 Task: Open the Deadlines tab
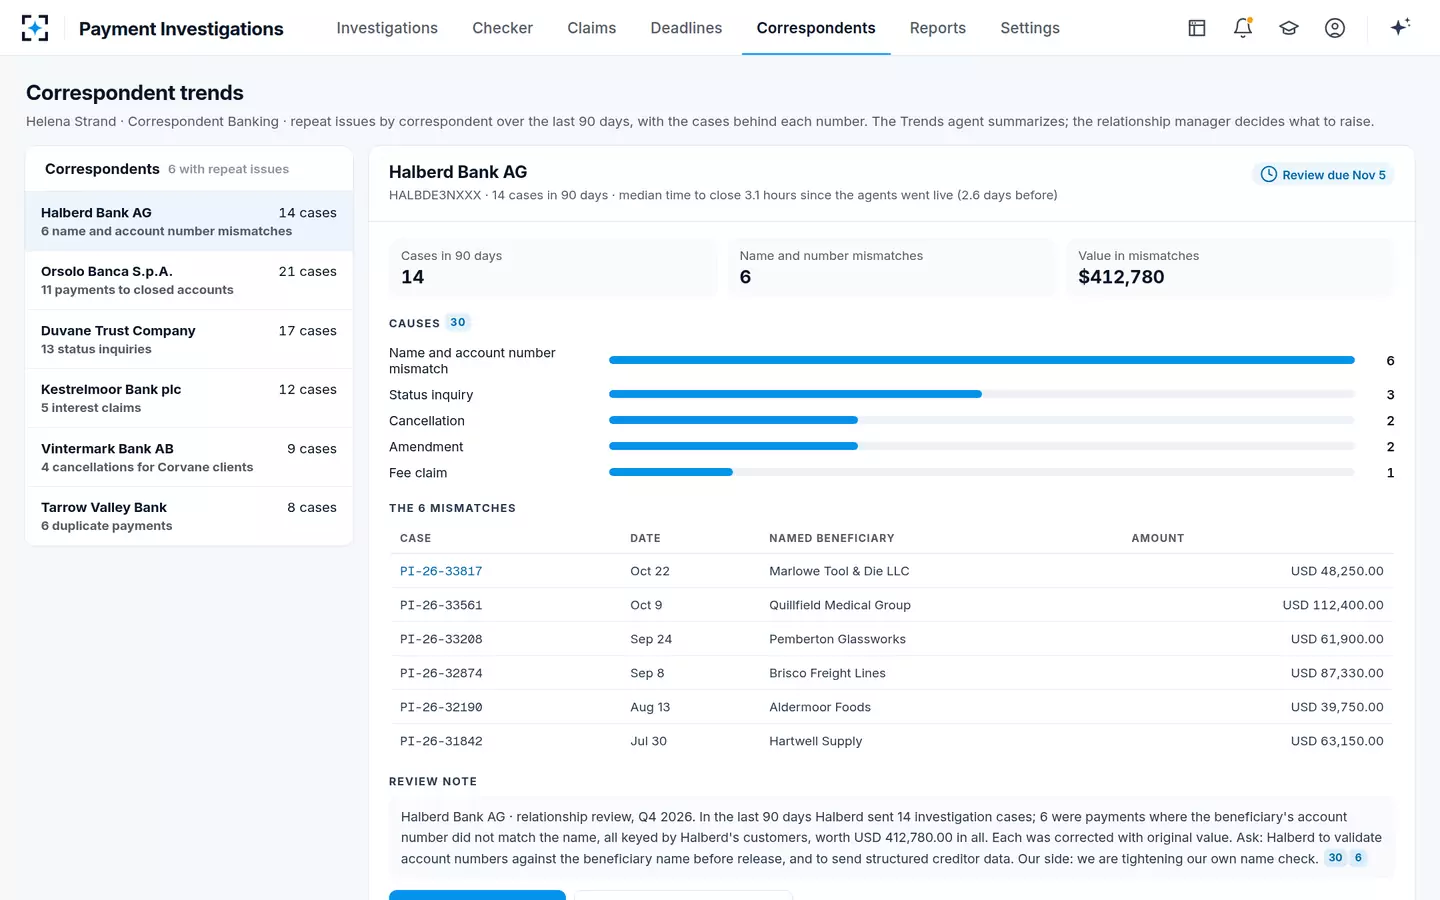pos(686,28)
